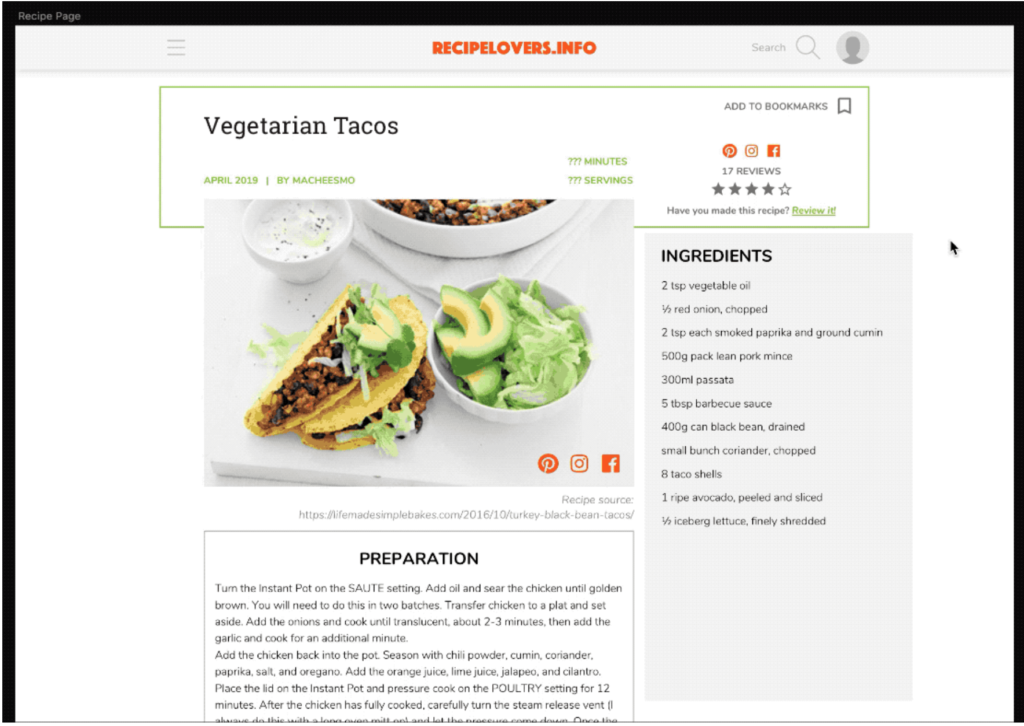Share via Pinterest icon in header box

pyautogui.click(x=729, y=151)
